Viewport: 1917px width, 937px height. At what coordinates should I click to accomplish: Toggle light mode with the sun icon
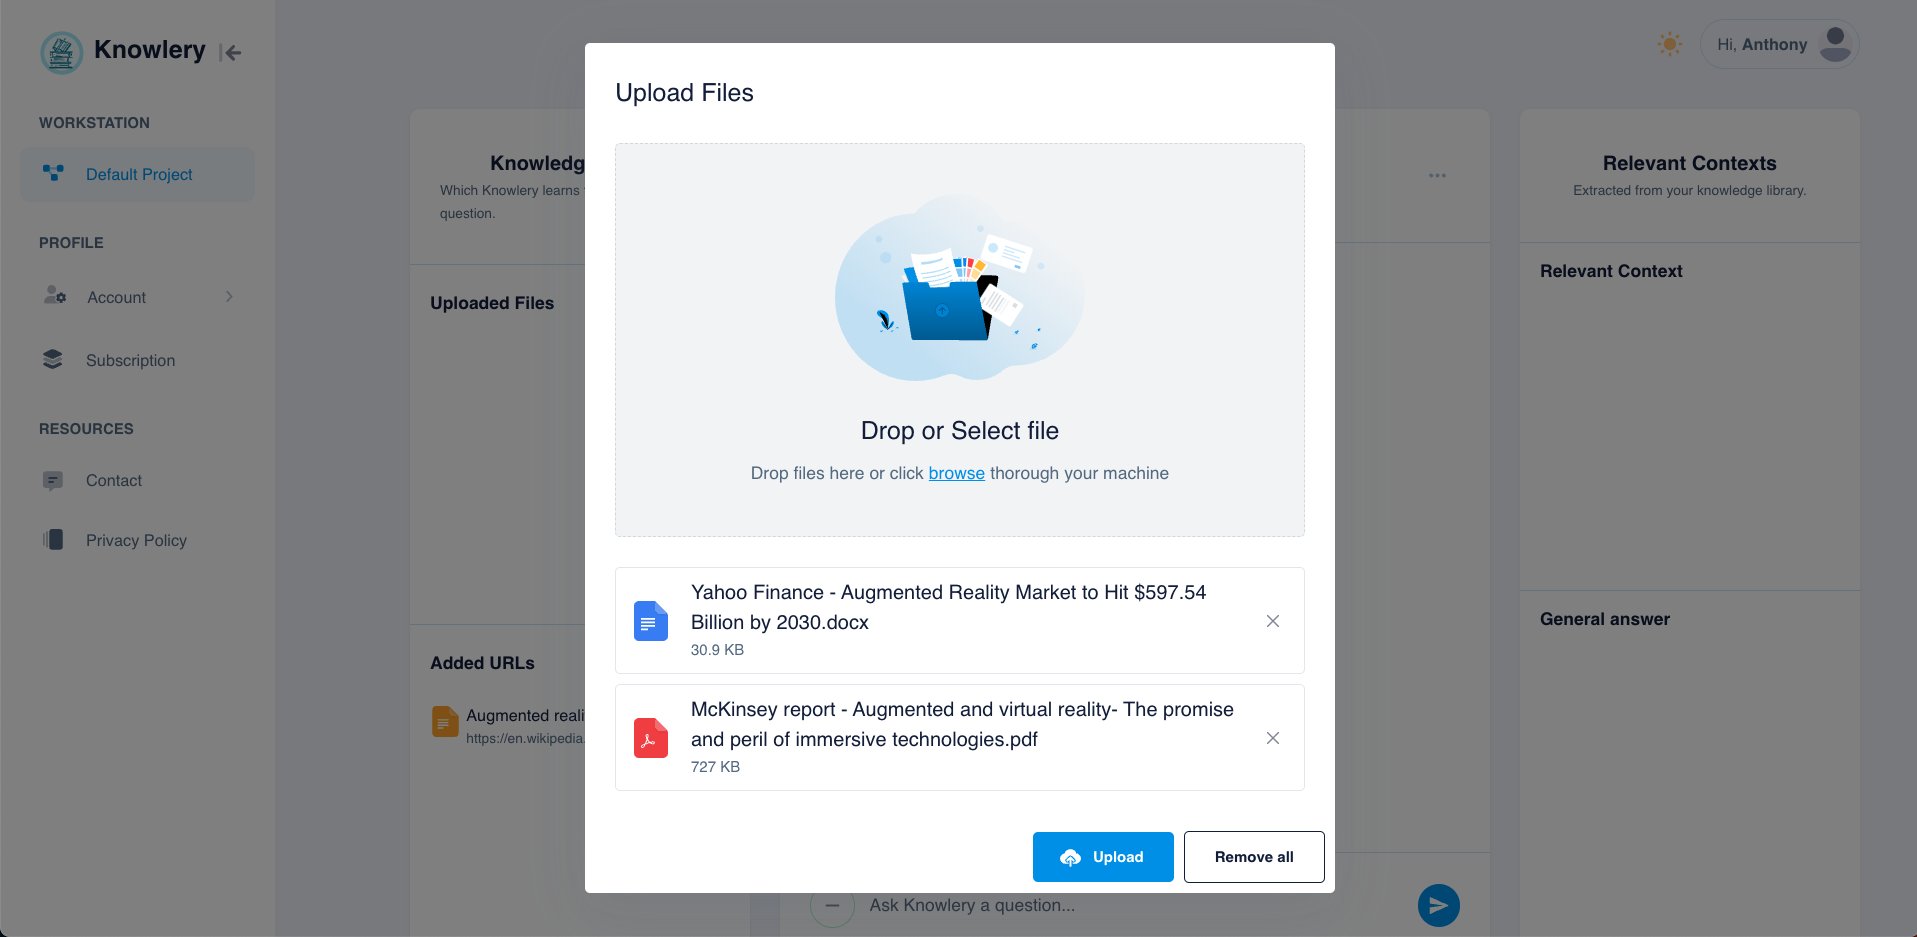click(x=1669, y=44)
